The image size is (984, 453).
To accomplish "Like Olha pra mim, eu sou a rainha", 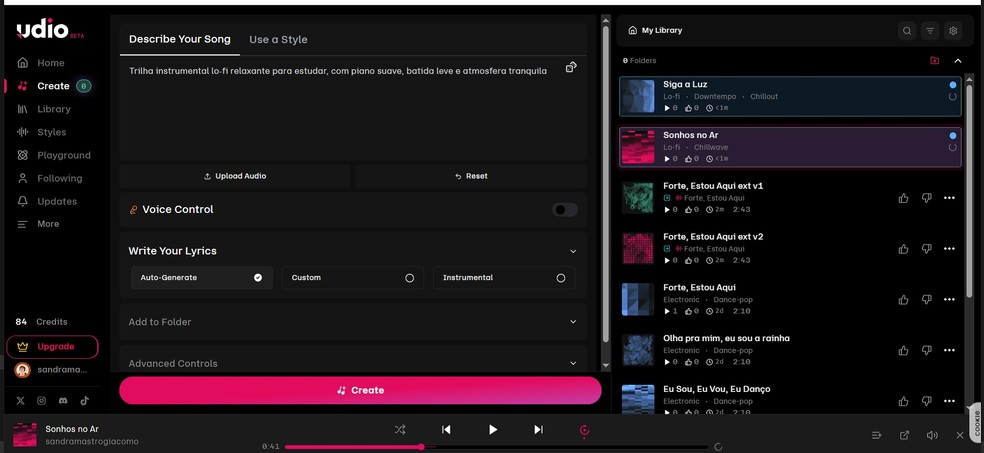I will point(903,351).
